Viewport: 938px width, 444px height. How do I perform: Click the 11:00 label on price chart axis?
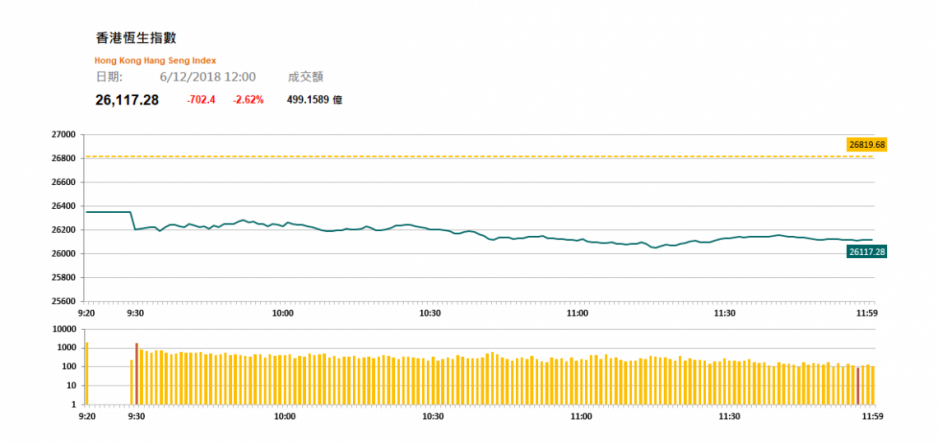[577, 313]
